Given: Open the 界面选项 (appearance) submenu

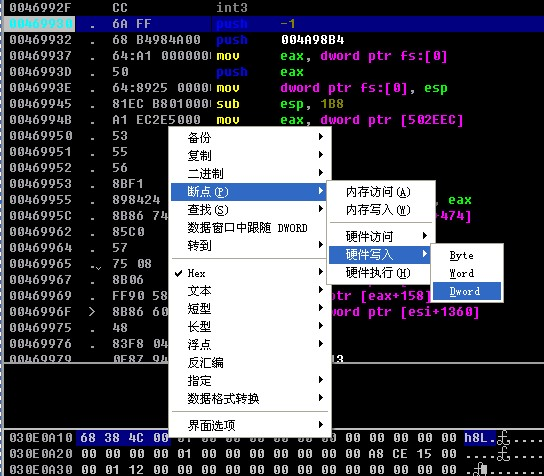Looking at the screenshot, I should 250,425.
